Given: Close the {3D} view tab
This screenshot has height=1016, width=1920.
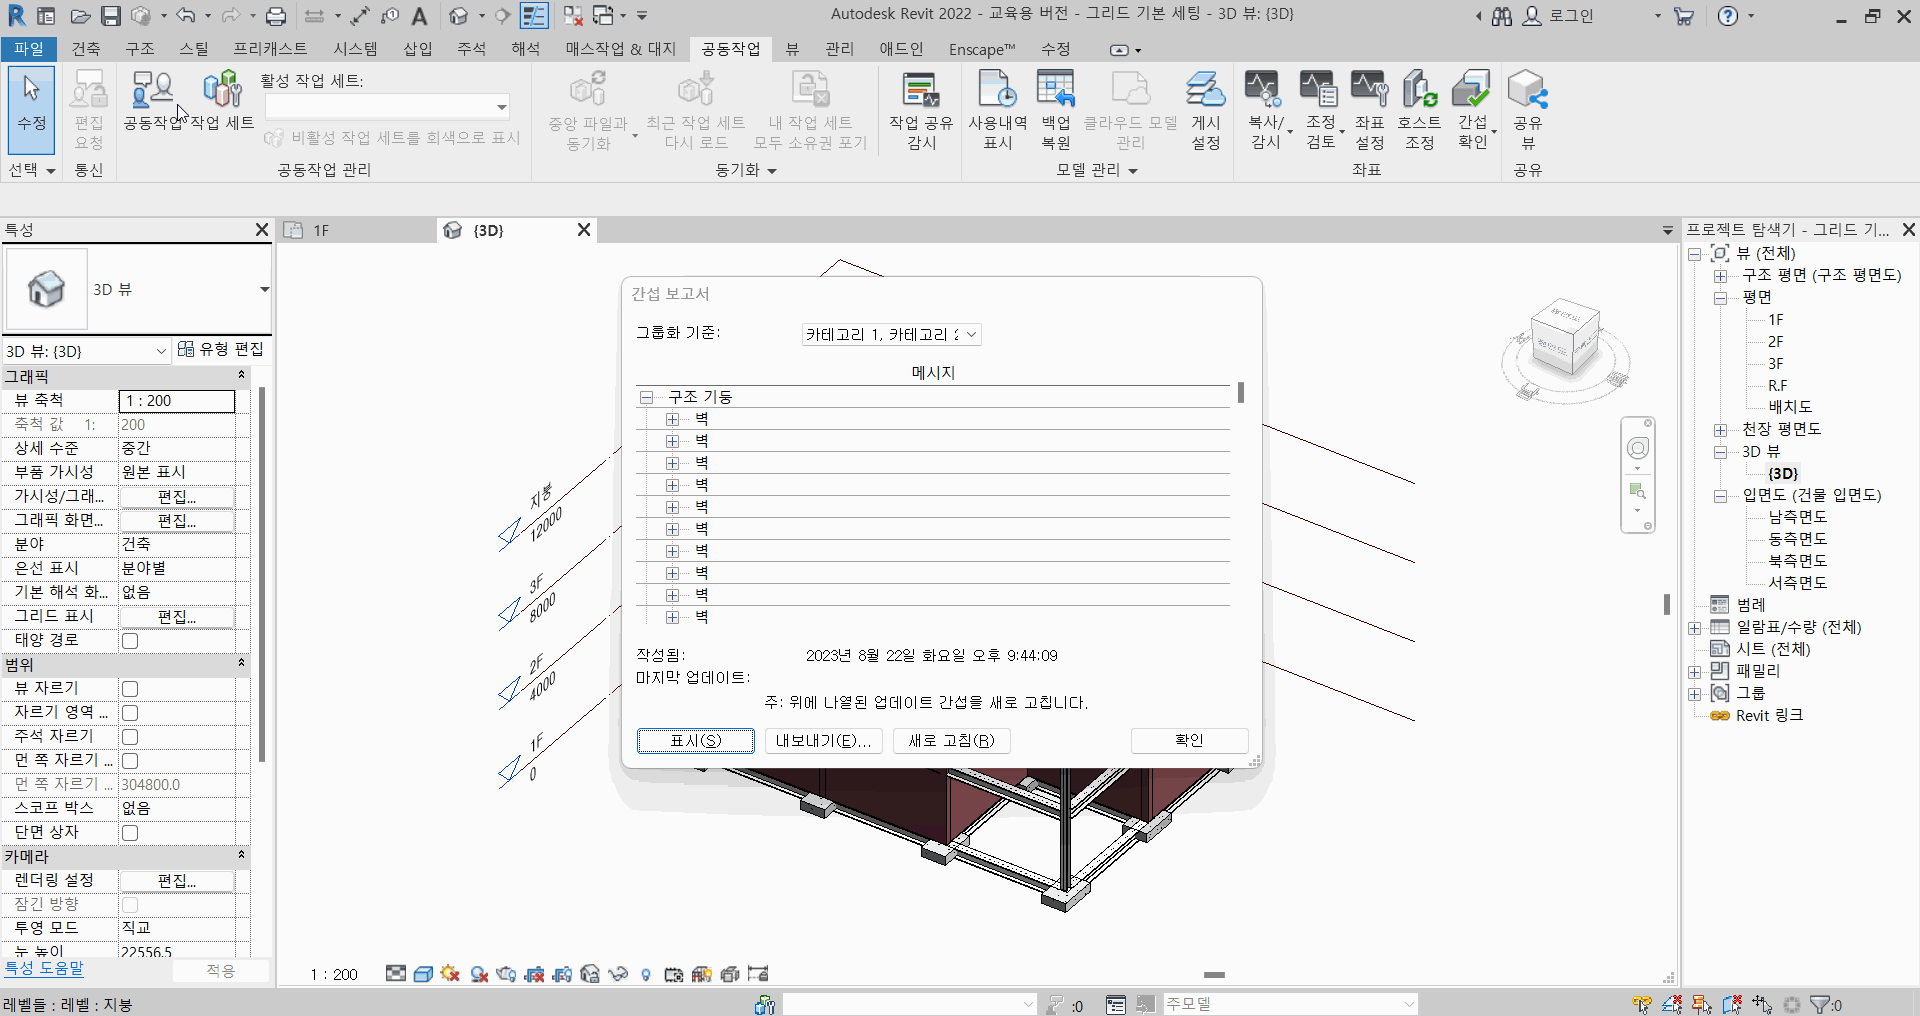Looking at the screenshot, I should tap(584, 230).
